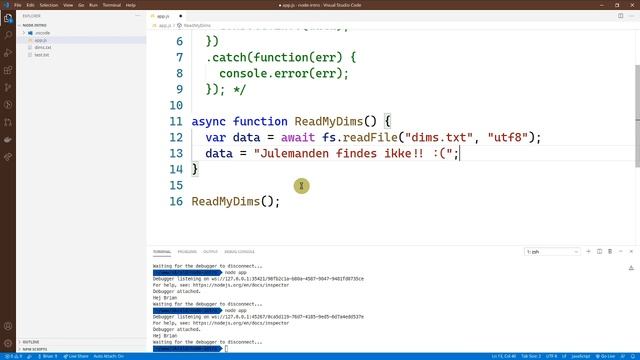Maximize terminal panel with chevron icon
Screen dimensions: 640x360
(x=620, y=251)
